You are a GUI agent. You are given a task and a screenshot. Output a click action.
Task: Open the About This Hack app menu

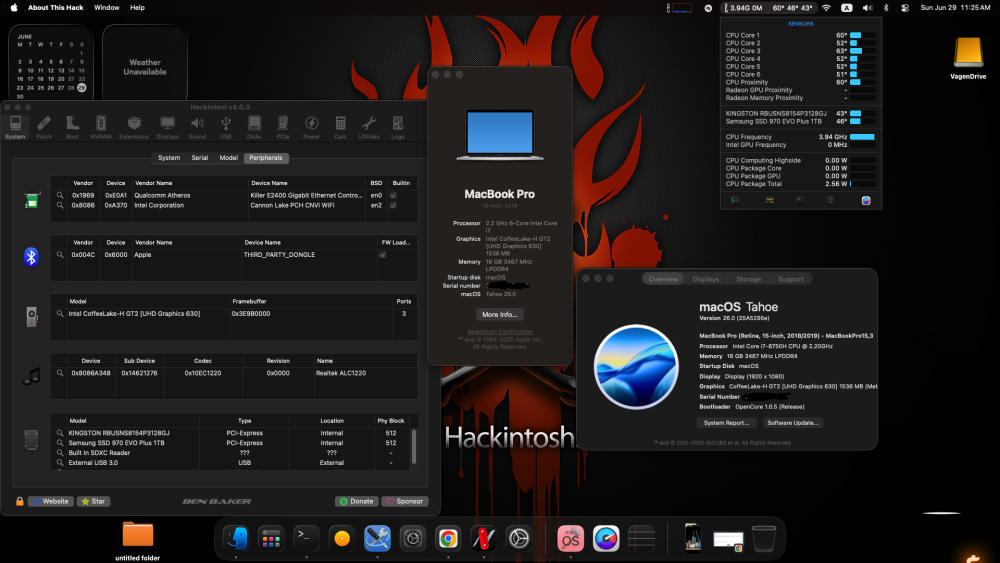[x=55, y=8]
